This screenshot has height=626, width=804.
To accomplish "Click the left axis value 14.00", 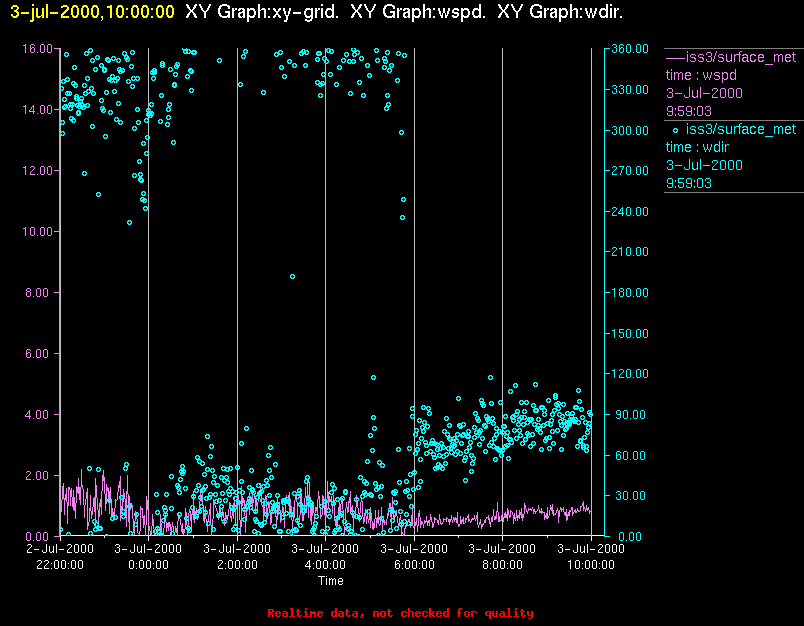I will [x=37, y=110].
